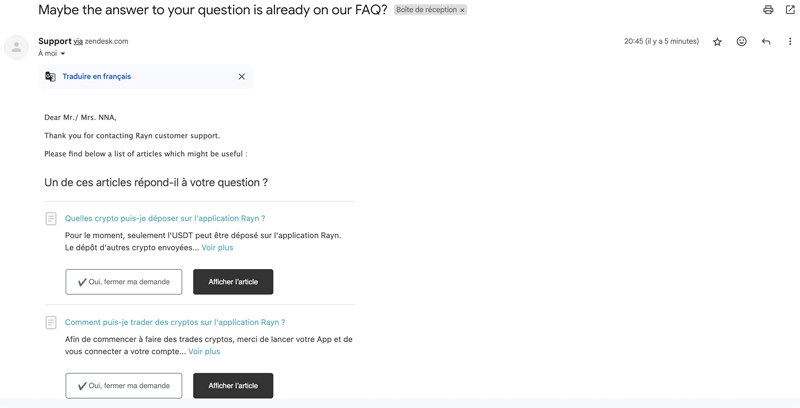This screenshot has width=800, height=408.
Task: Click the translate language icon
Action: pyautogui.click(x=50, y=76)
